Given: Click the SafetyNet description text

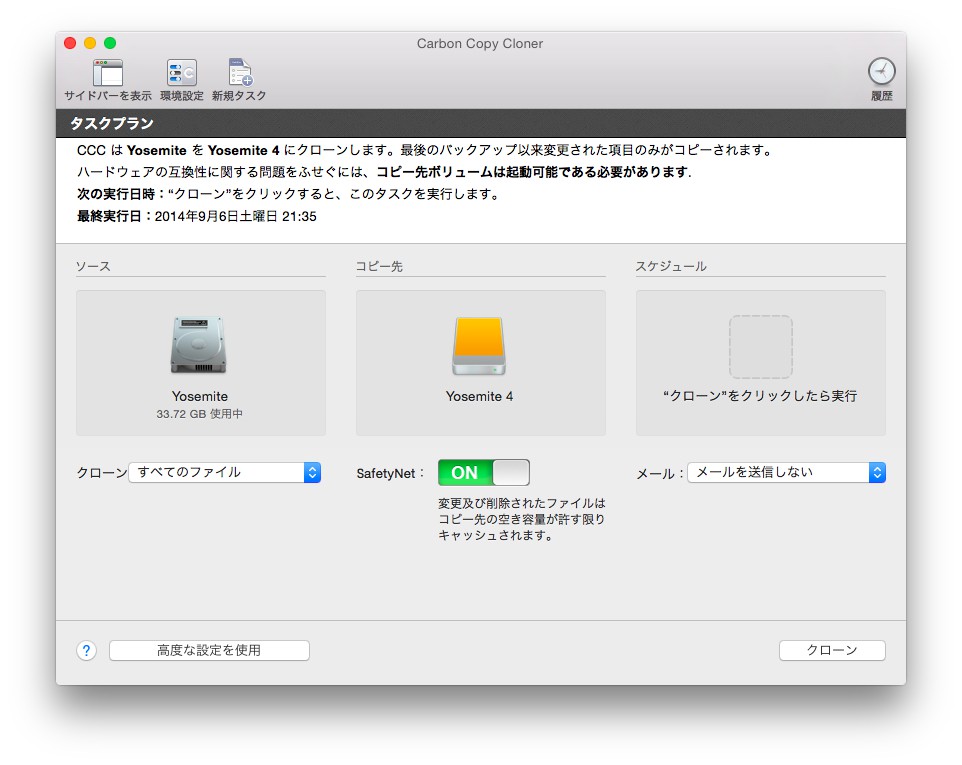Looking at the screenshot, I should tap(521, 519).
